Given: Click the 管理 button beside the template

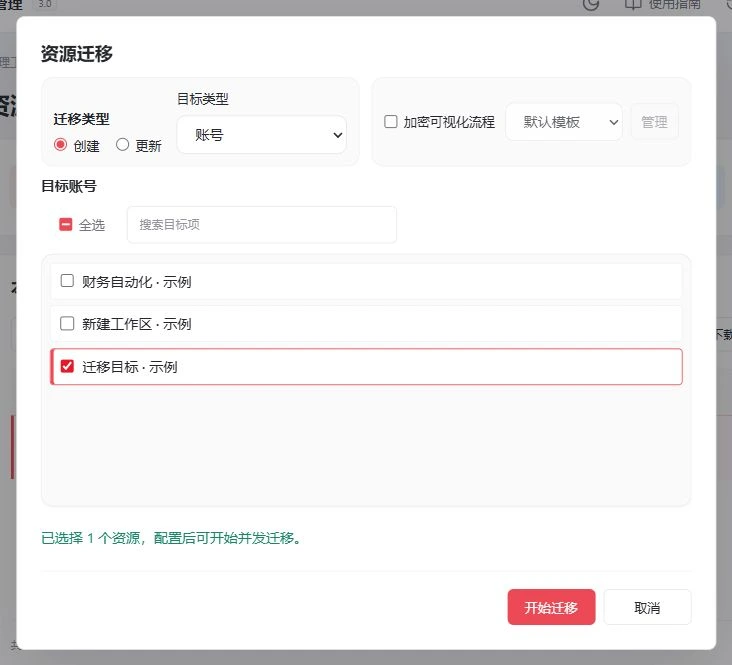Looking at the screenshot, I should click(655, 122).
